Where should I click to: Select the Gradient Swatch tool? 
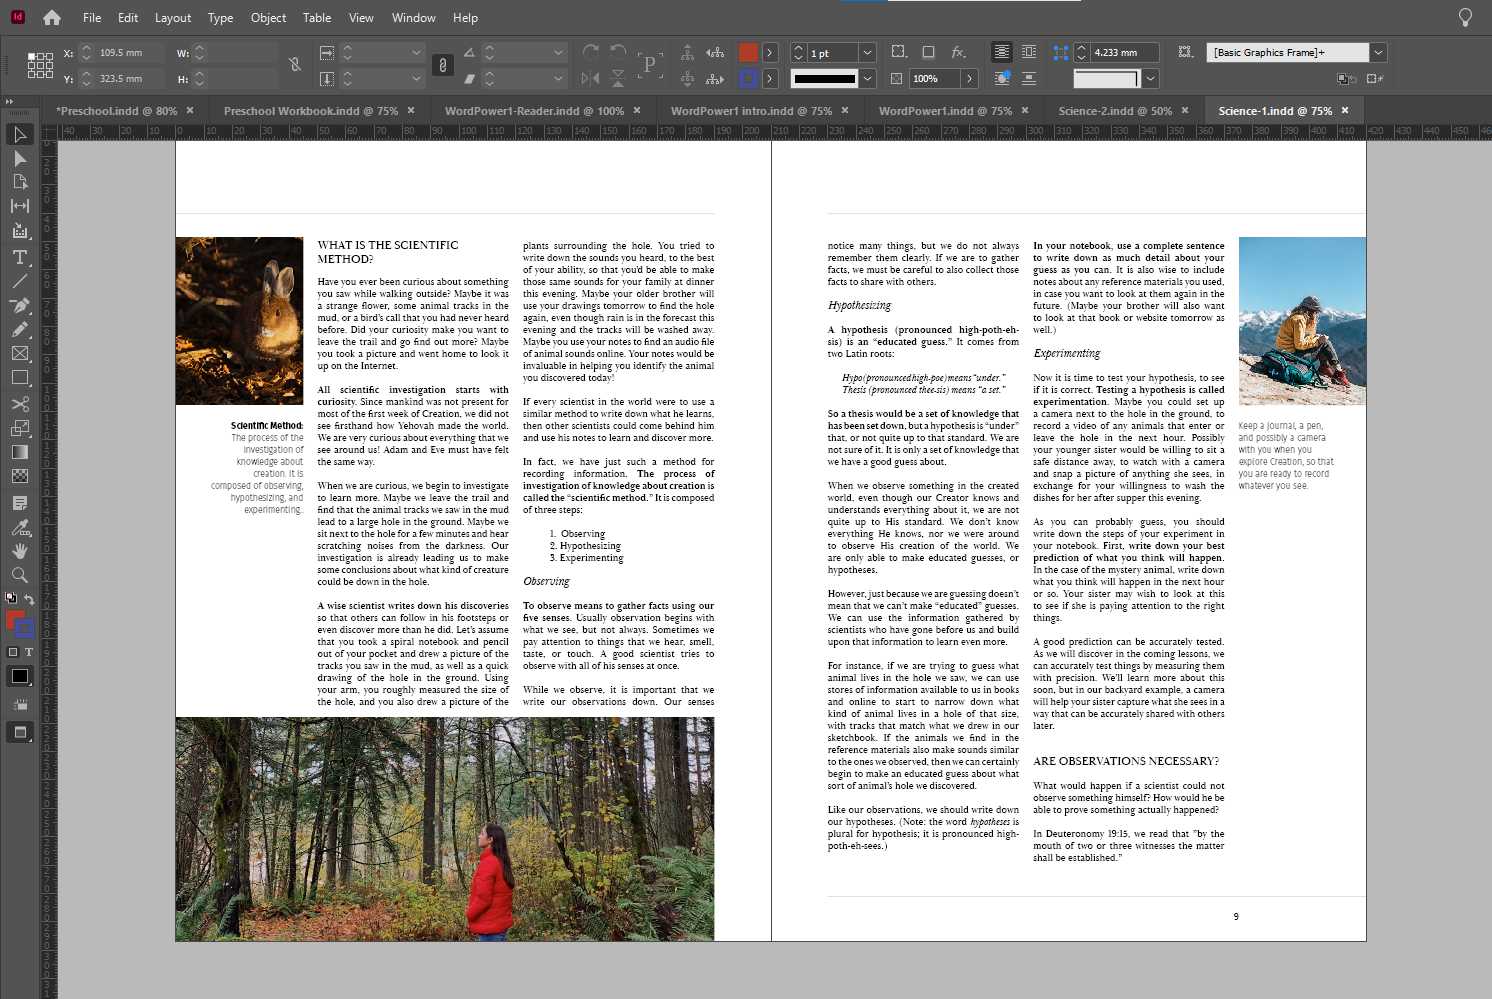coord(19,452)
